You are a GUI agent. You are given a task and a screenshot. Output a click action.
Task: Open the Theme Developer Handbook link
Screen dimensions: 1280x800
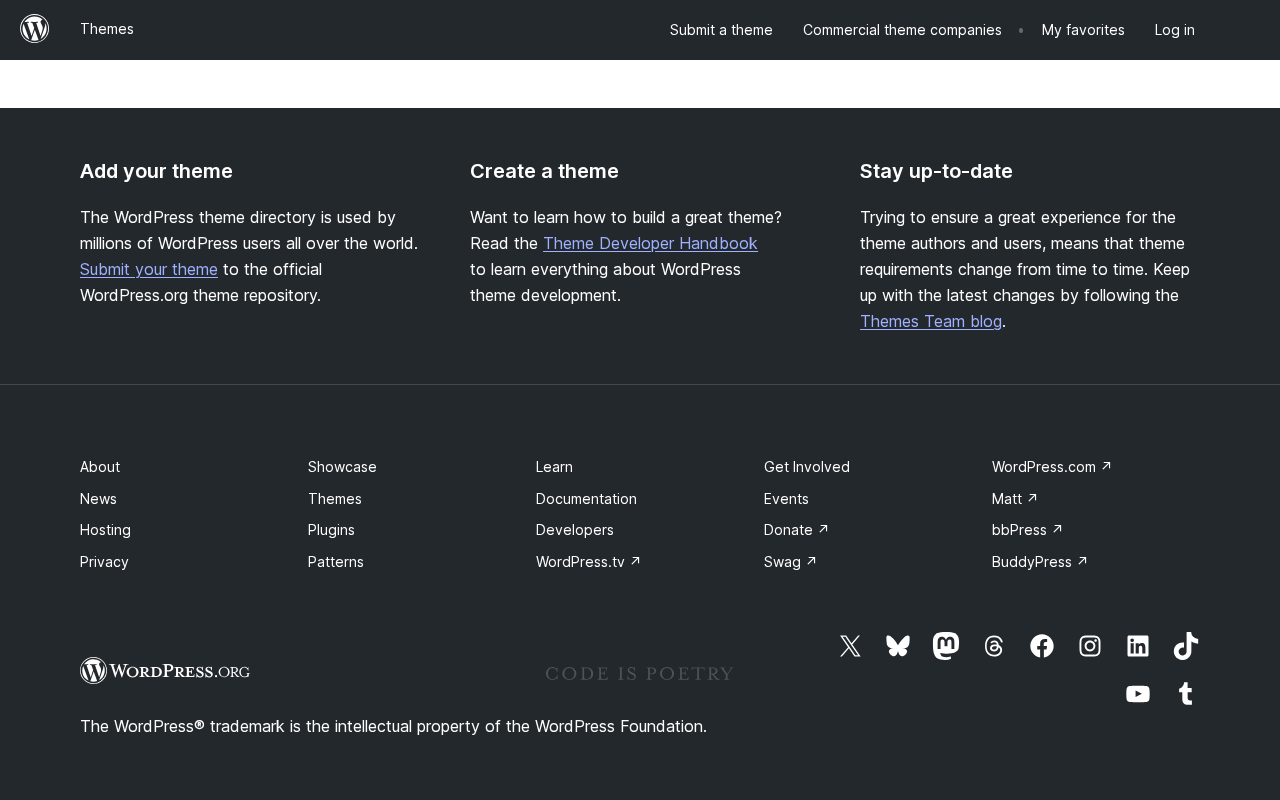pos(650,243)
